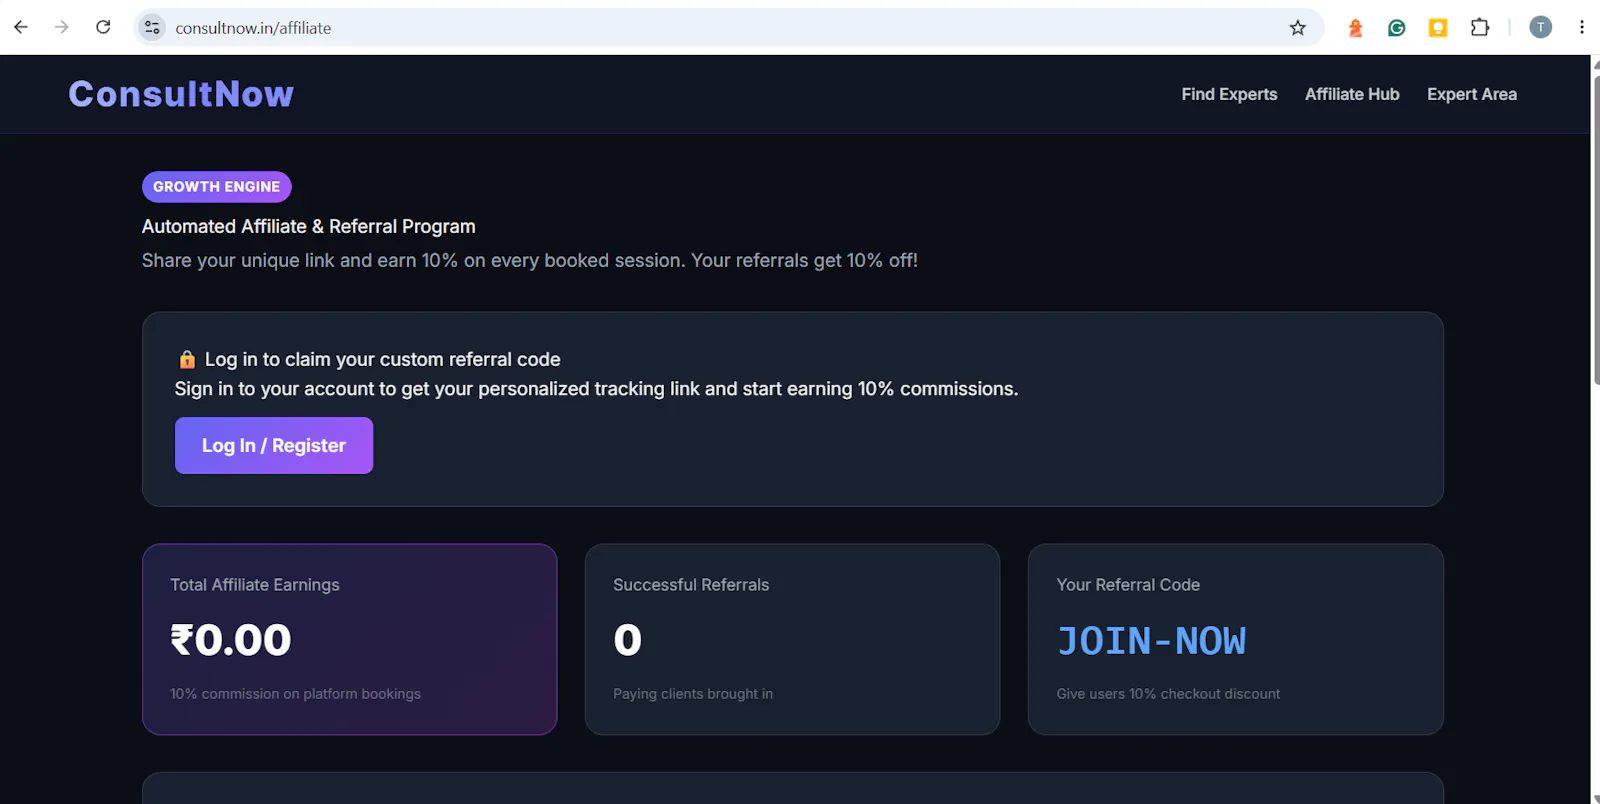Click the lock icon beside Log in heading
Screen dimensions: 1600x804
point(187,359)
